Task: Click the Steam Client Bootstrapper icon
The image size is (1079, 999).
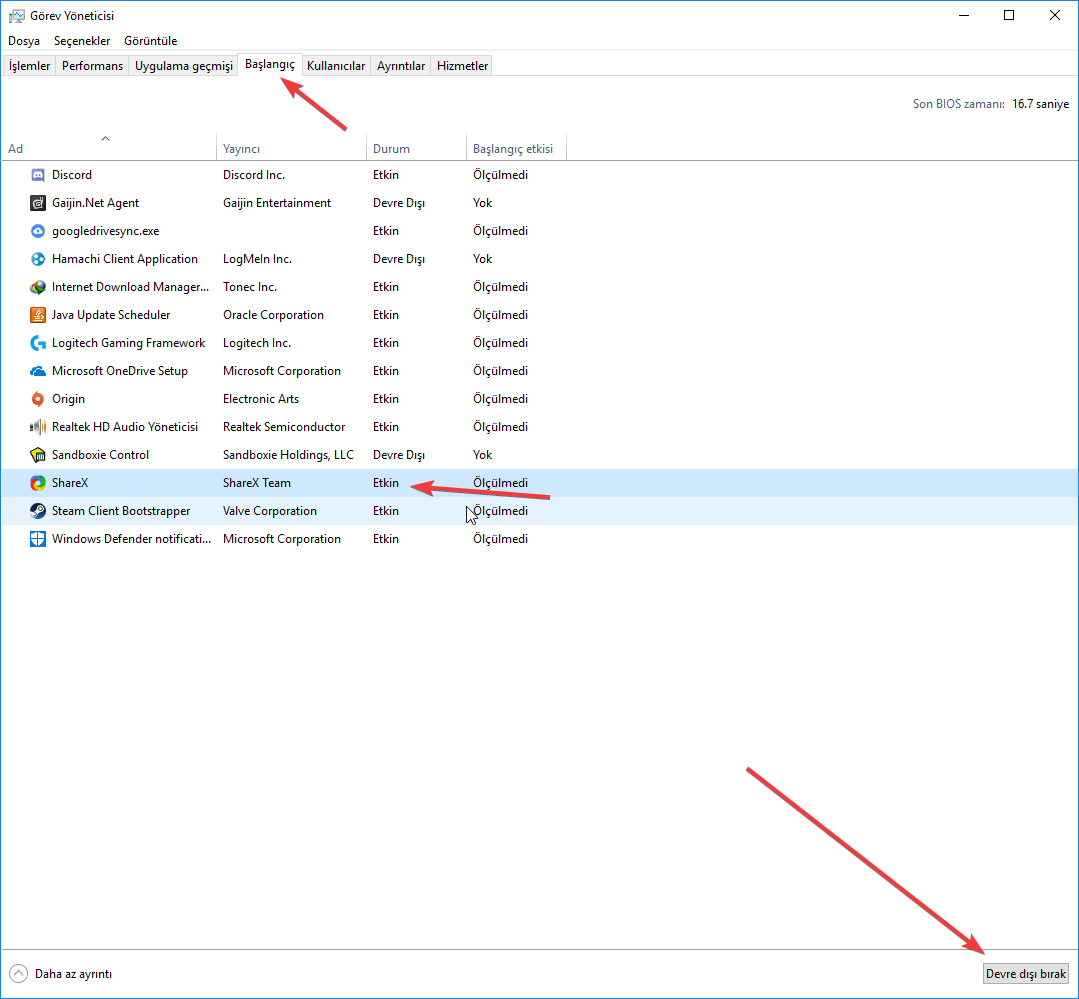Action: [38, 511]
